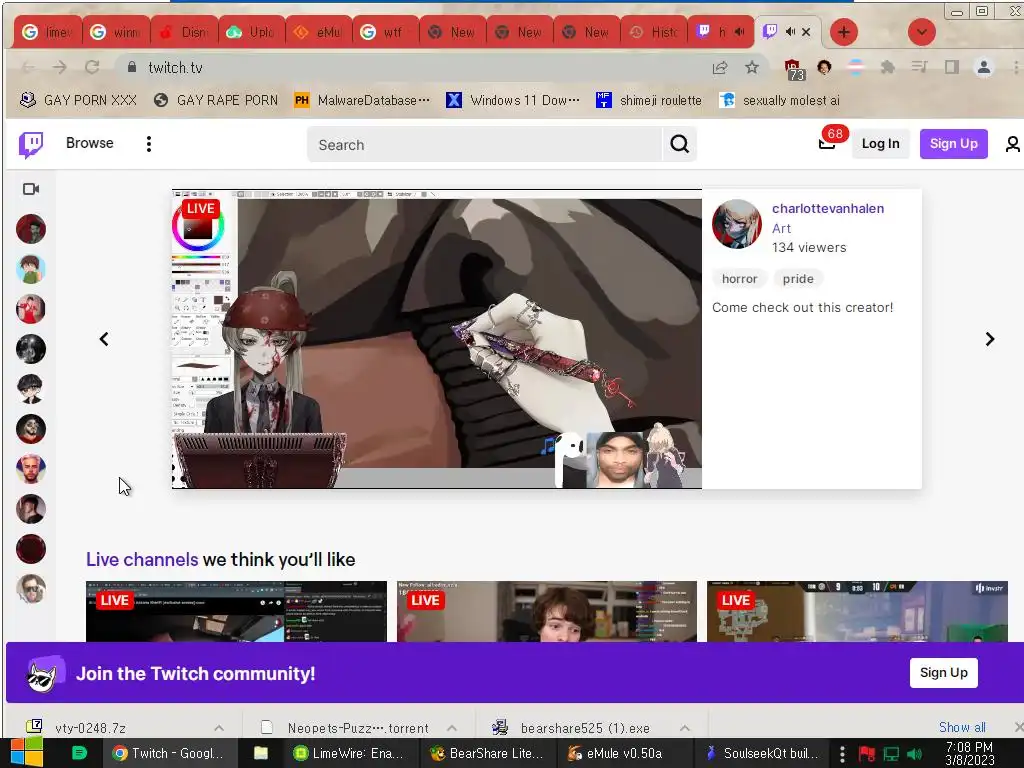Open the MalwareDatabase bookmark
The image size is (1024, 768).
[362, 100]
